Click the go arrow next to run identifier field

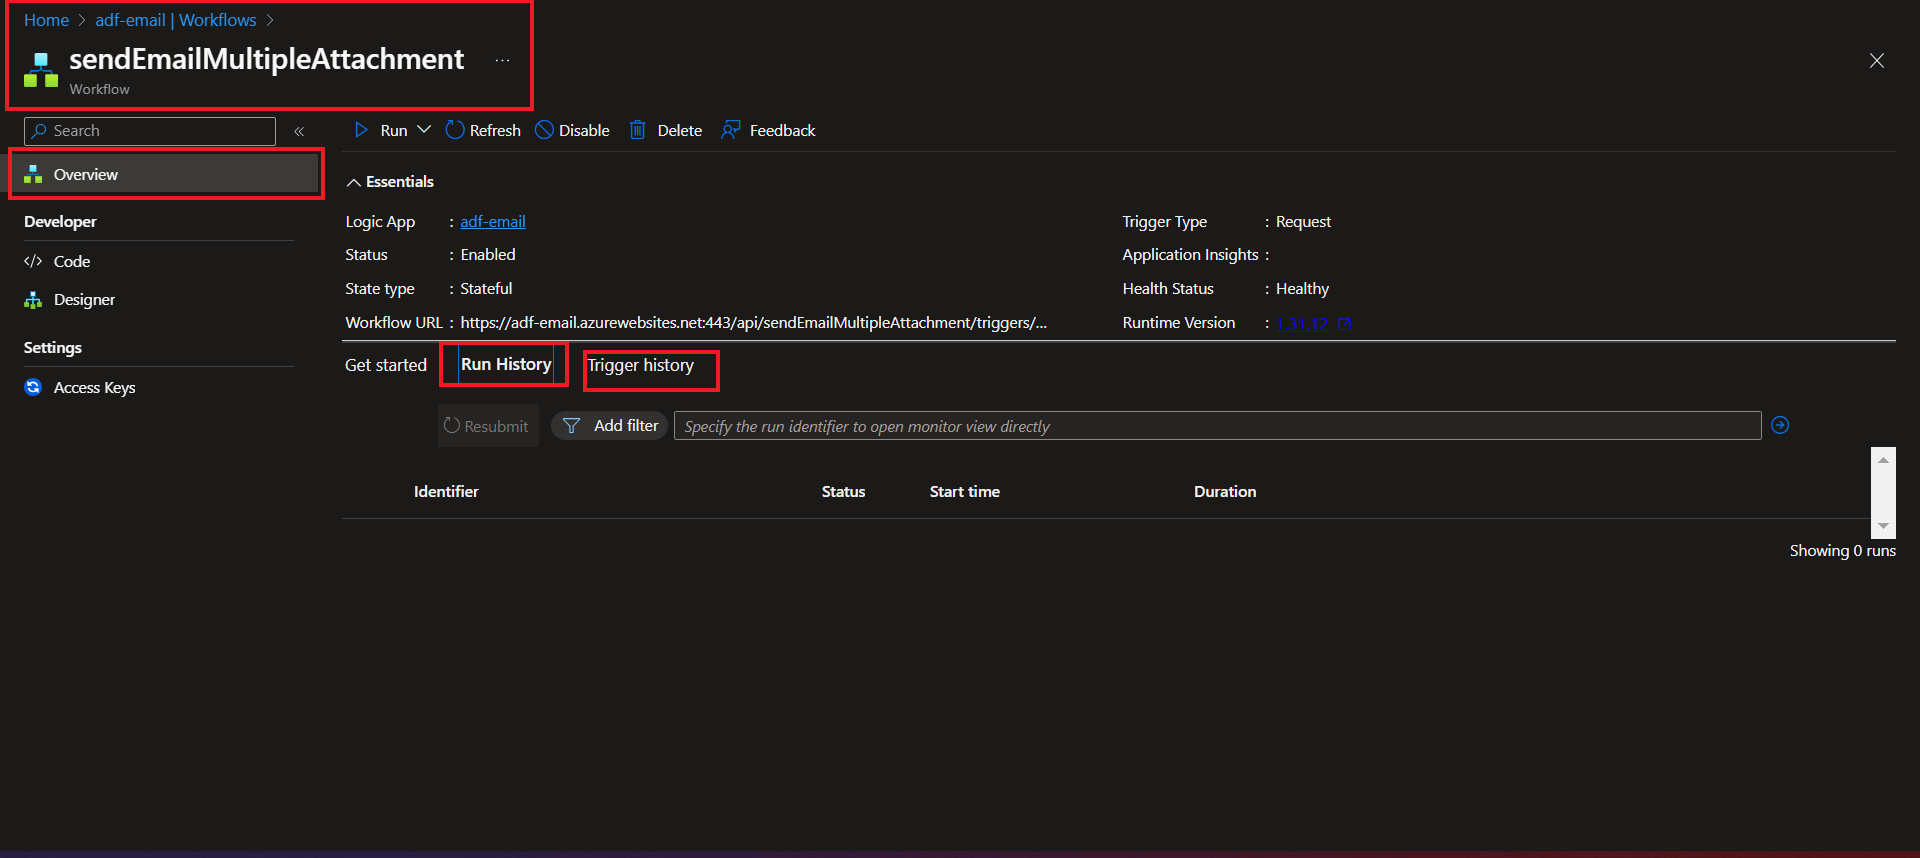1780,425
